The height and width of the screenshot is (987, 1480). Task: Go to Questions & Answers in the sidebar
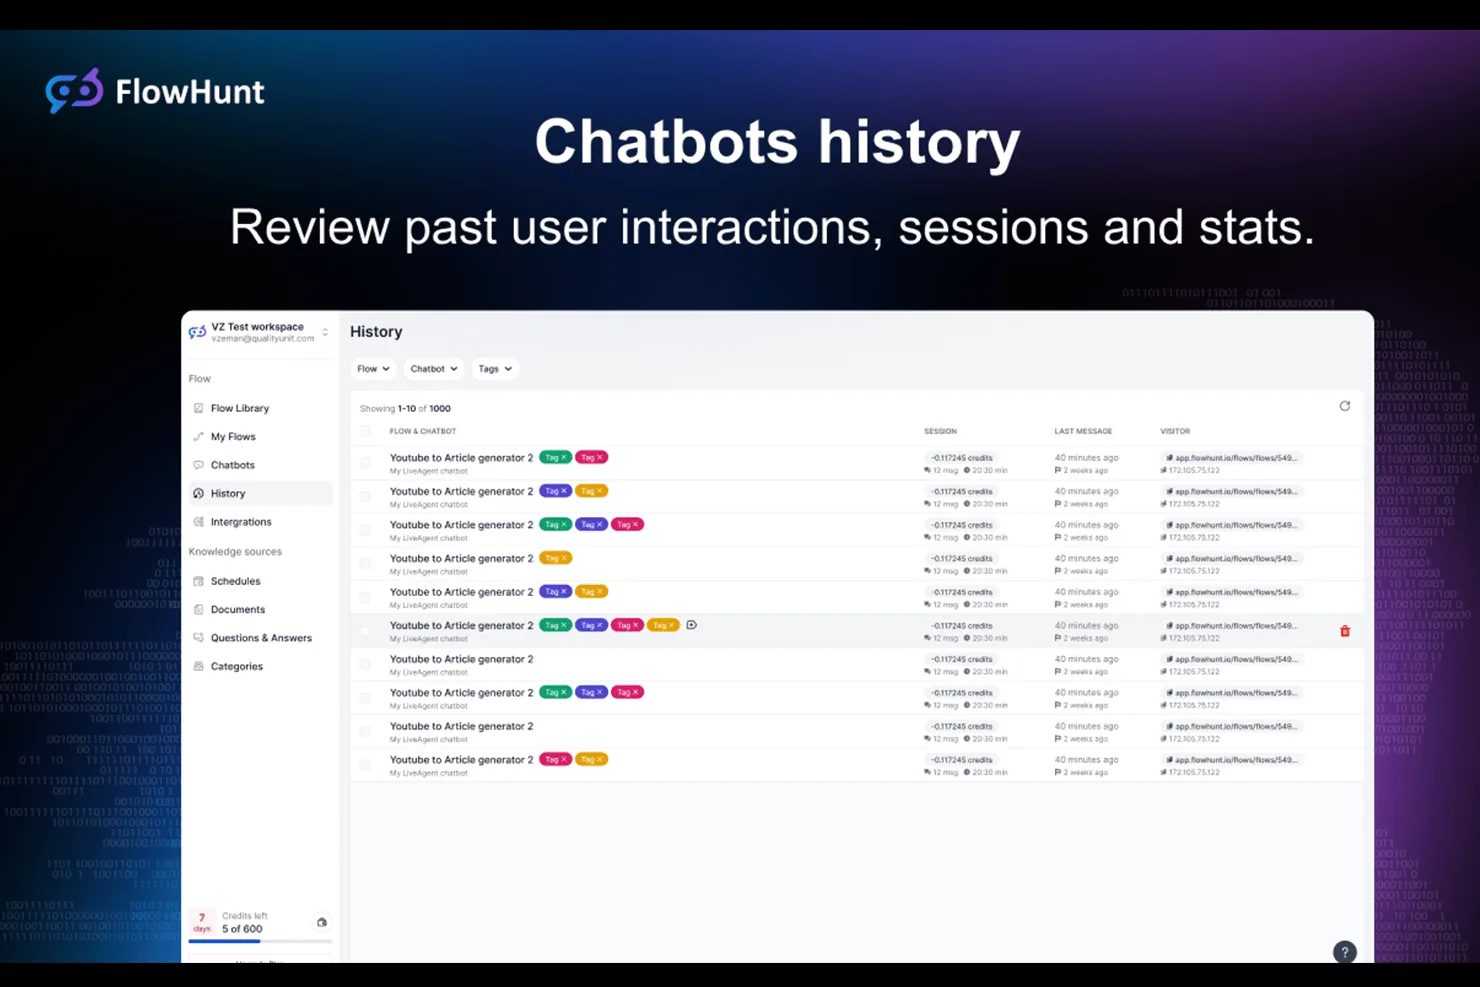pos(260,638)
